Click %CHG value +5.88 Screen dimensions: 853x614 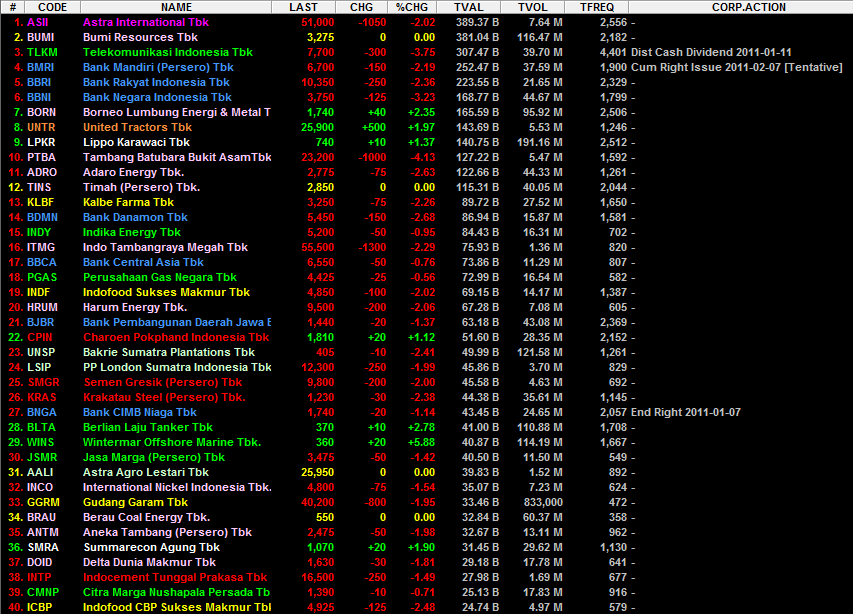(x=421, y=442)
